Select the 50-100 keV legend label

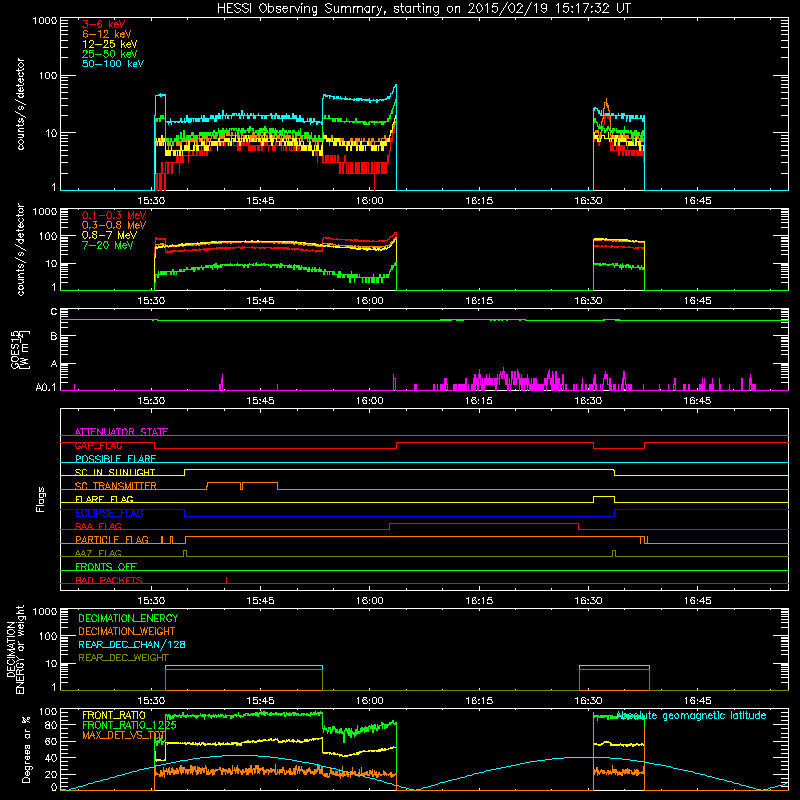pyautogui.click(x=113, y=64)
